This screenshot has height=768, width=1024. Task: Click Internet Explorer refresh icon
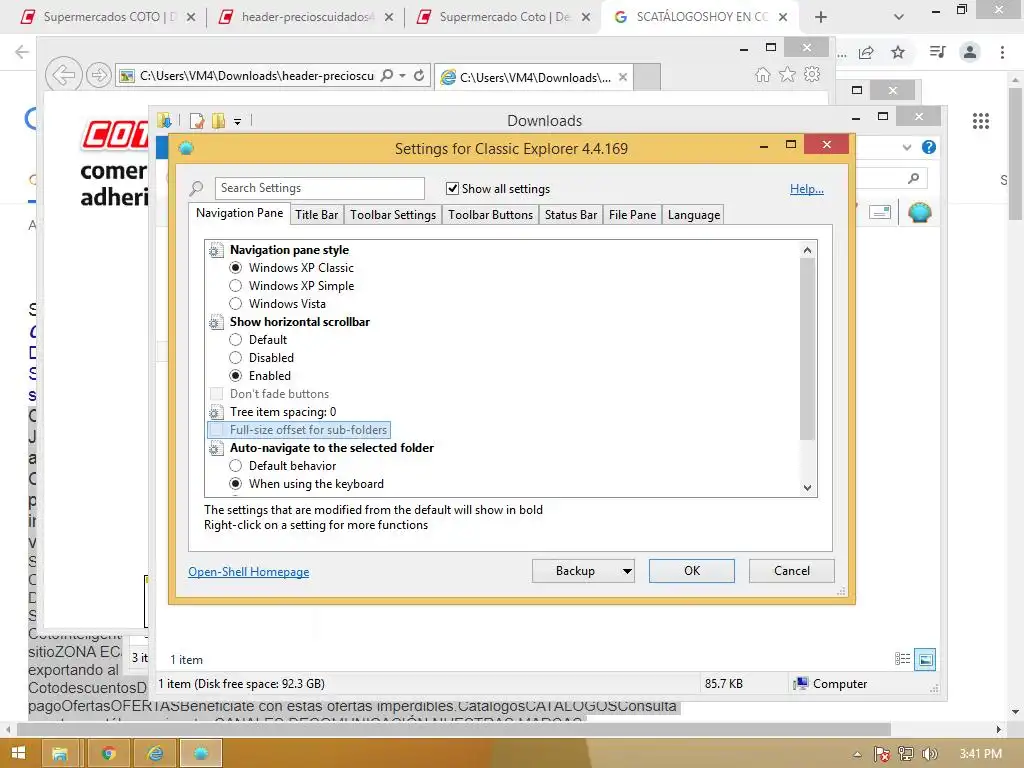(x=419, y=76)
